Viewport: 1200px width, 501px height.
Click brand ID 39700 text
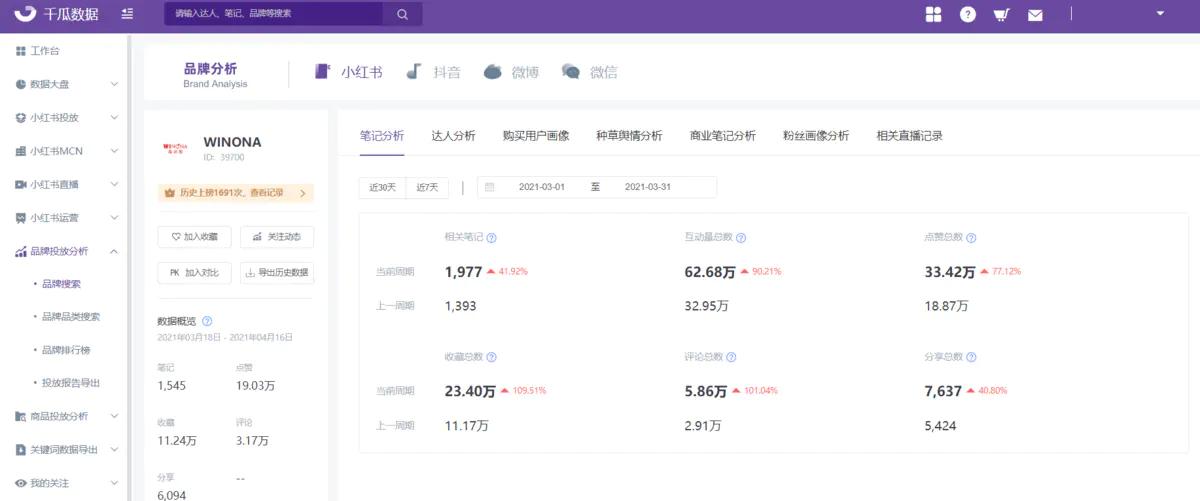tap(224, 158)
